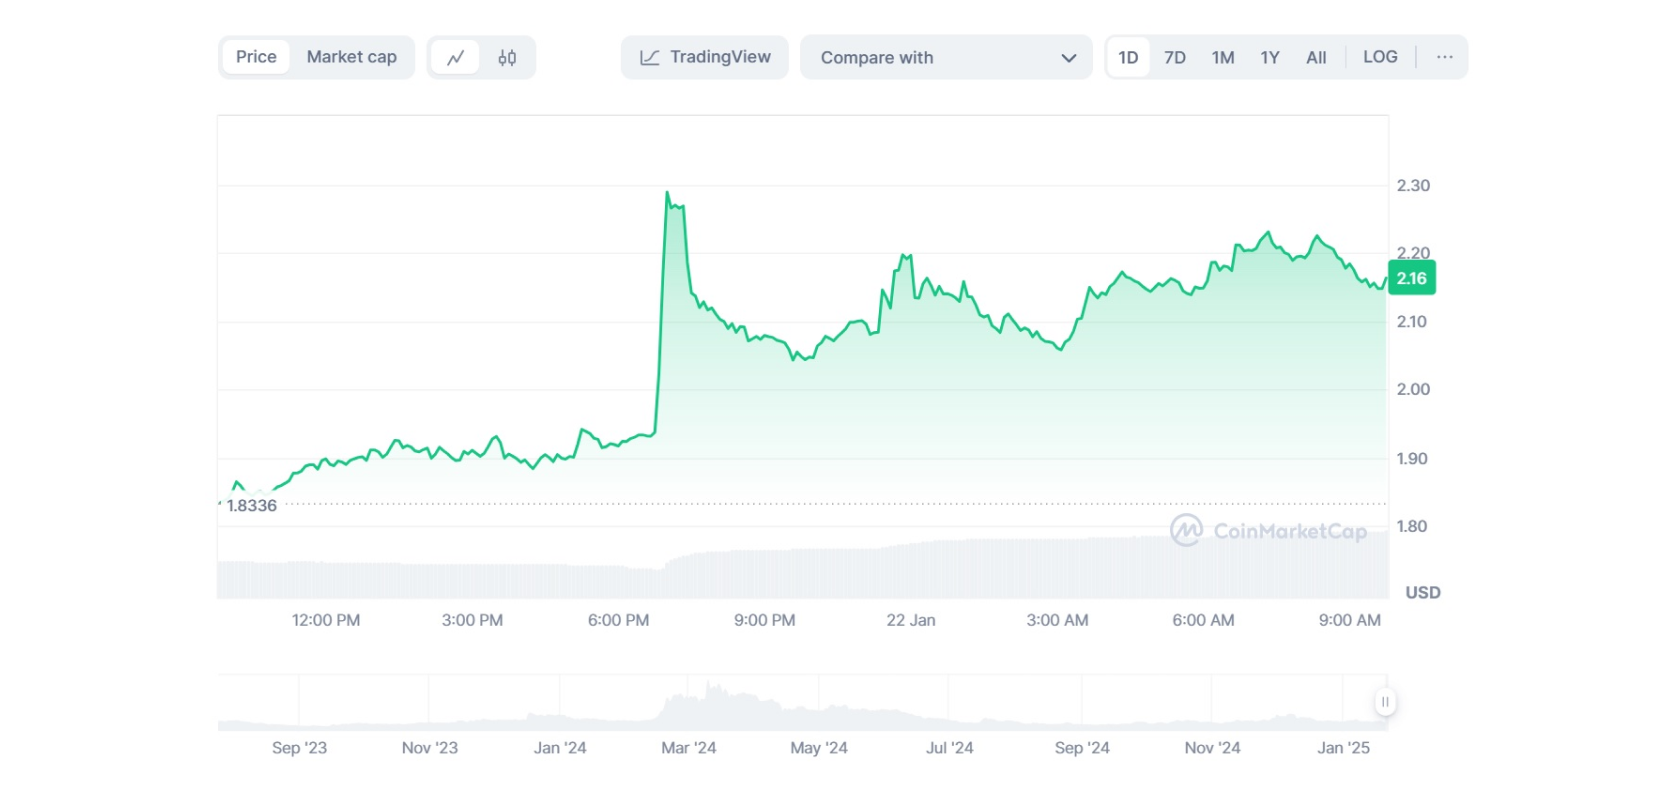Select the 1D time range
This screenshot has height=800, width=1680.
click(x=1128, y=58)
